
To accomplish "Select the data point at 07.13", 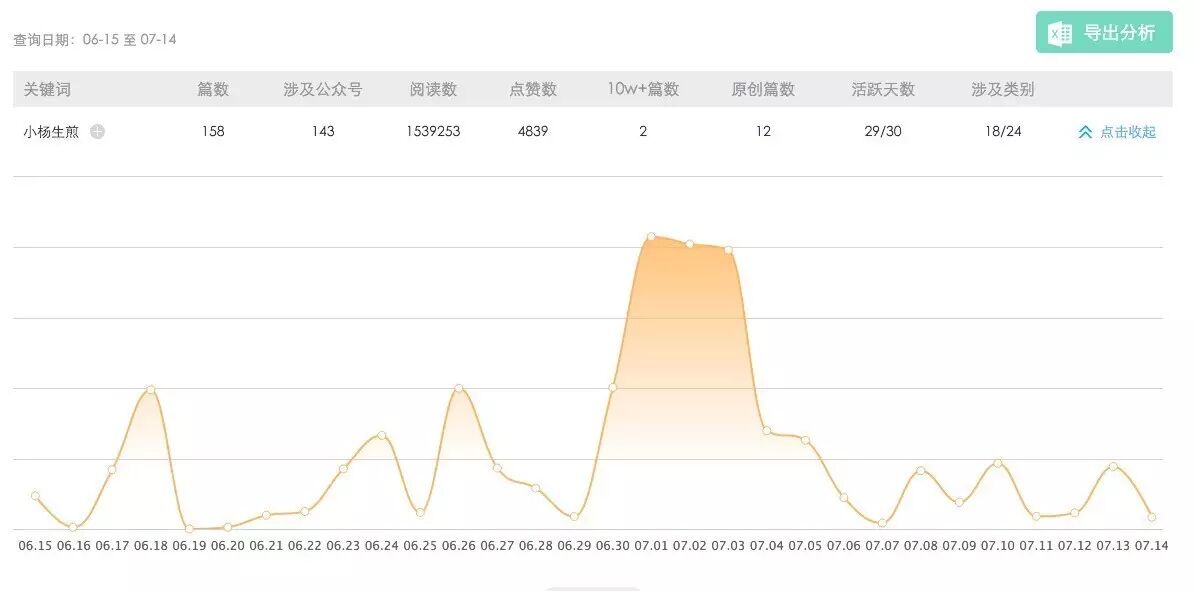I will pos(1113,466).
